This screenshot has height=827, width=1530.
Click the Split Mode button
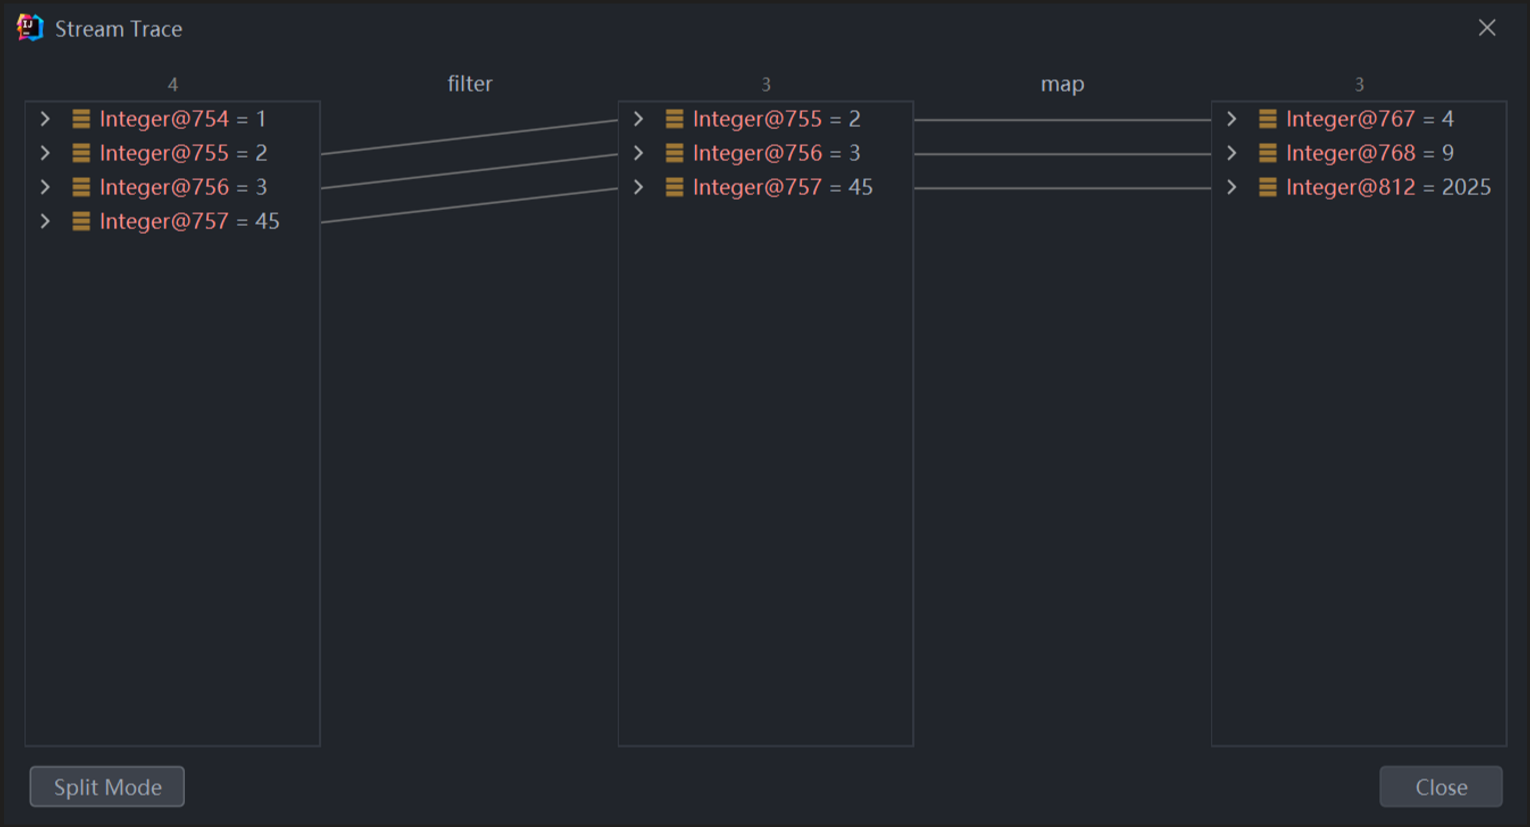pos(107,787)
